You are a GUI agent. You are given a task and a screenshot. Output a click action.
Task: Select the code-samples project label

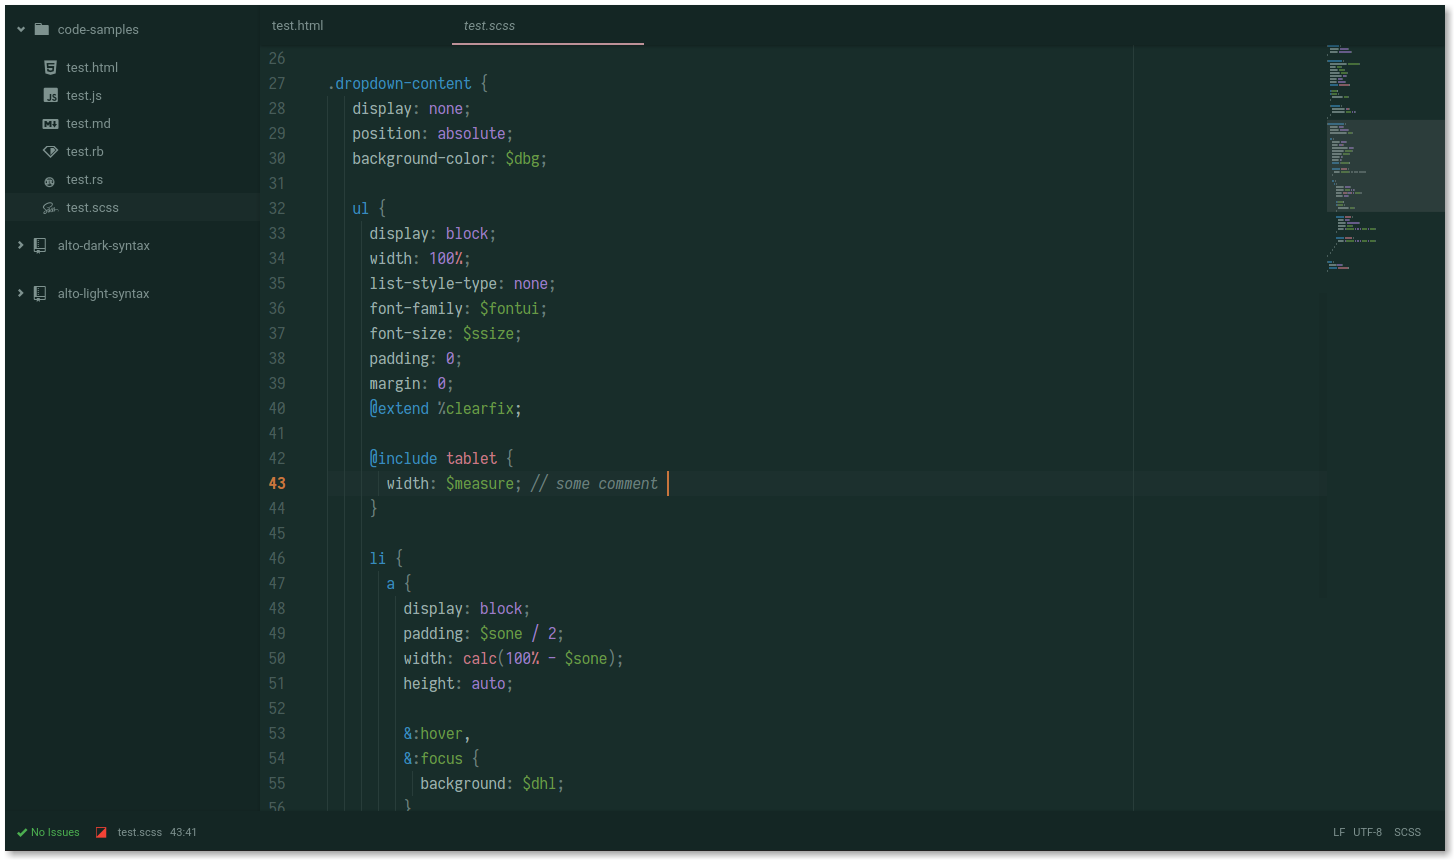(98, 29)
